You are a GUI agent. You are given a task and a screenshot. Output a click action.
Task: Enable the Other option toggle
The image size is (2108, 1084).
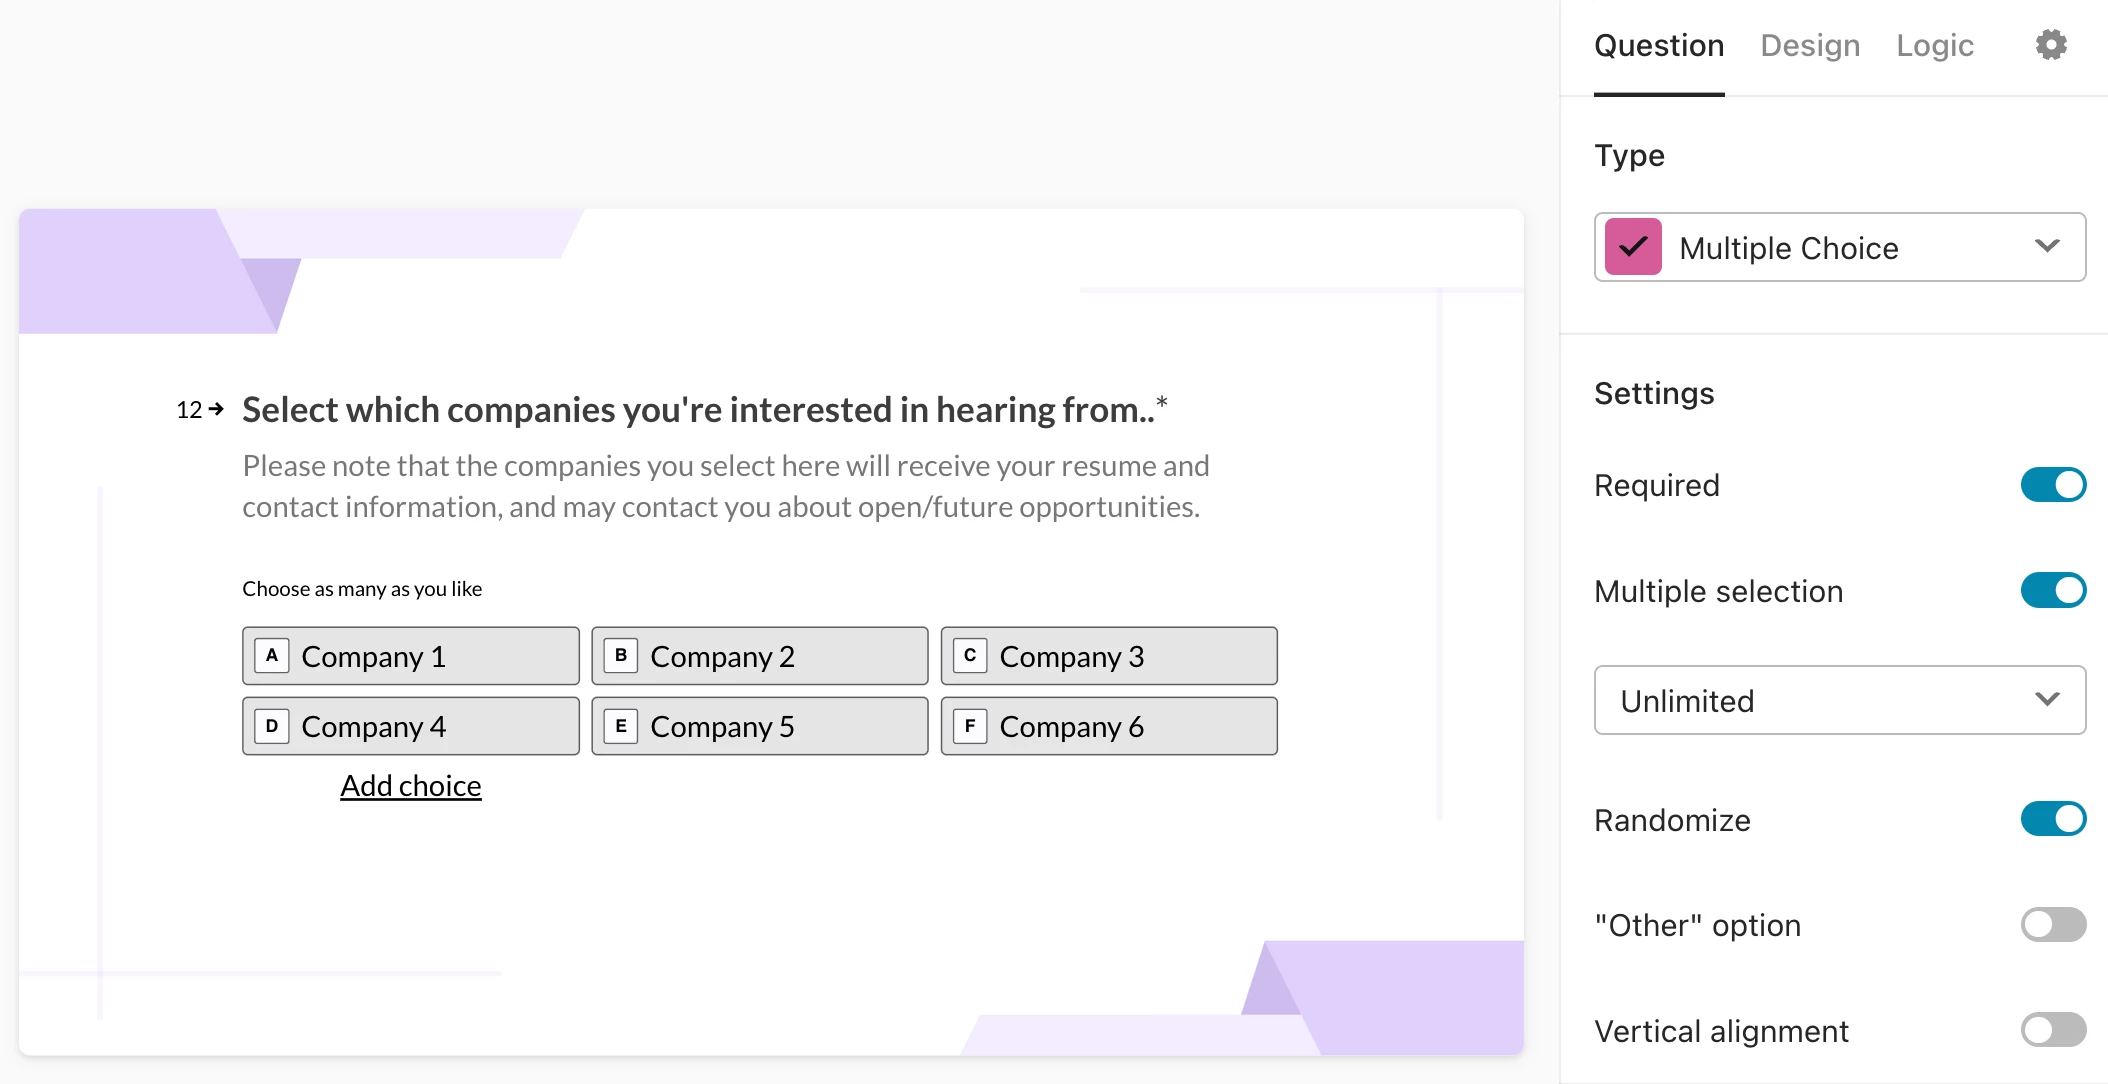point(2052,924)
